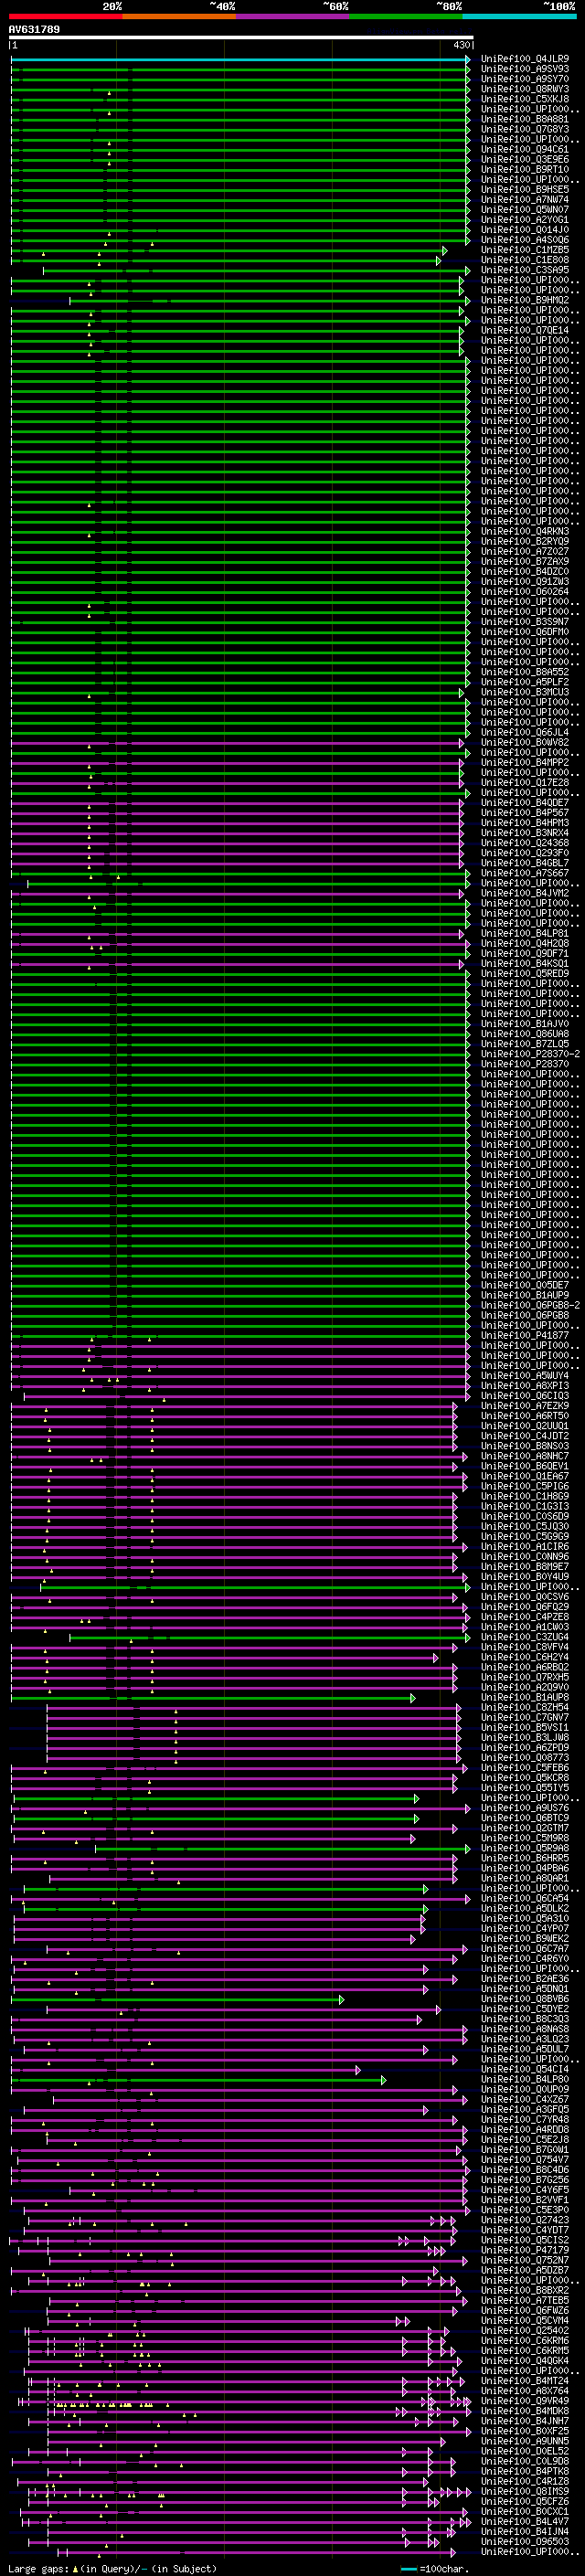Select the UniRef100_Q7G8Y3 label

click(525, 129)
